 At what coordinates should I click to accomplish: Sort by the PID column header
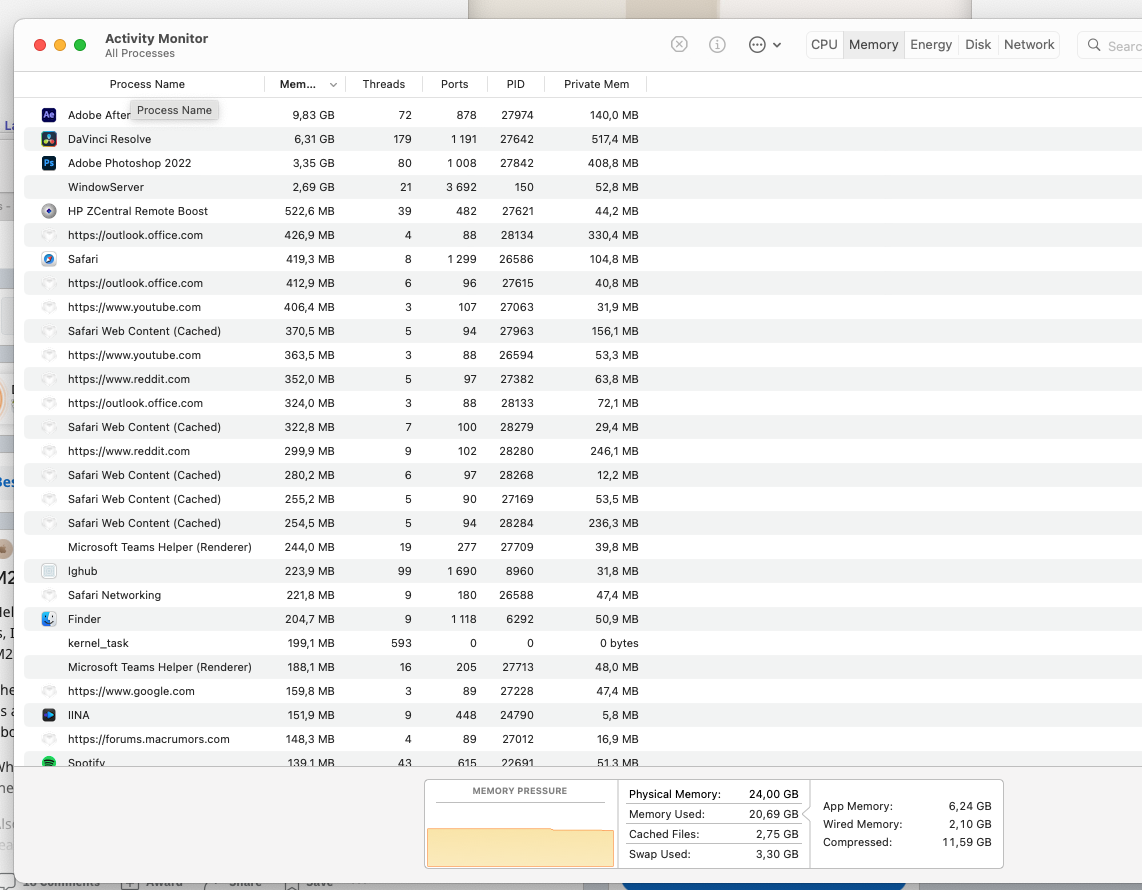click(516, 84)
